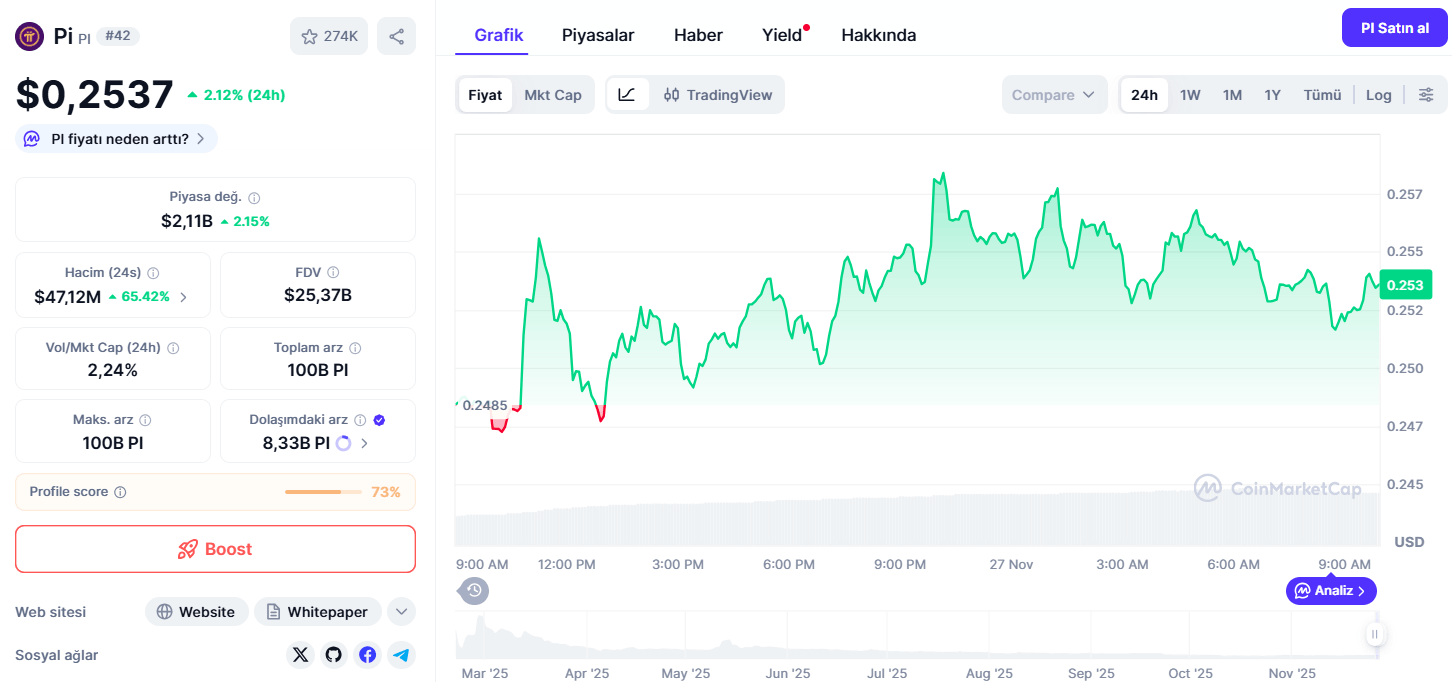This screenshot has height=682, width=1452.
Task: Open the GitHub social icon
Action: click(334, 655)
